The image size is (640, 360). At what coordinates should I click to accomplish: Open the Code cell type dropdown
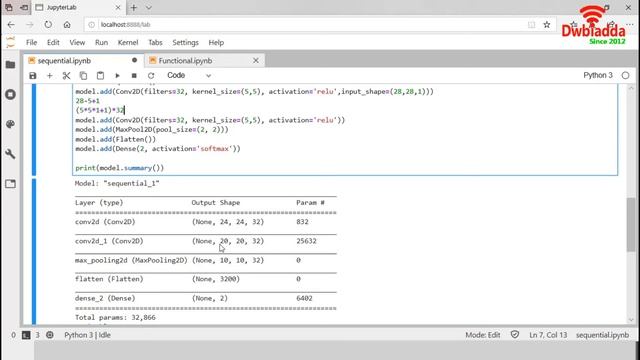click(x=189, y=76)
